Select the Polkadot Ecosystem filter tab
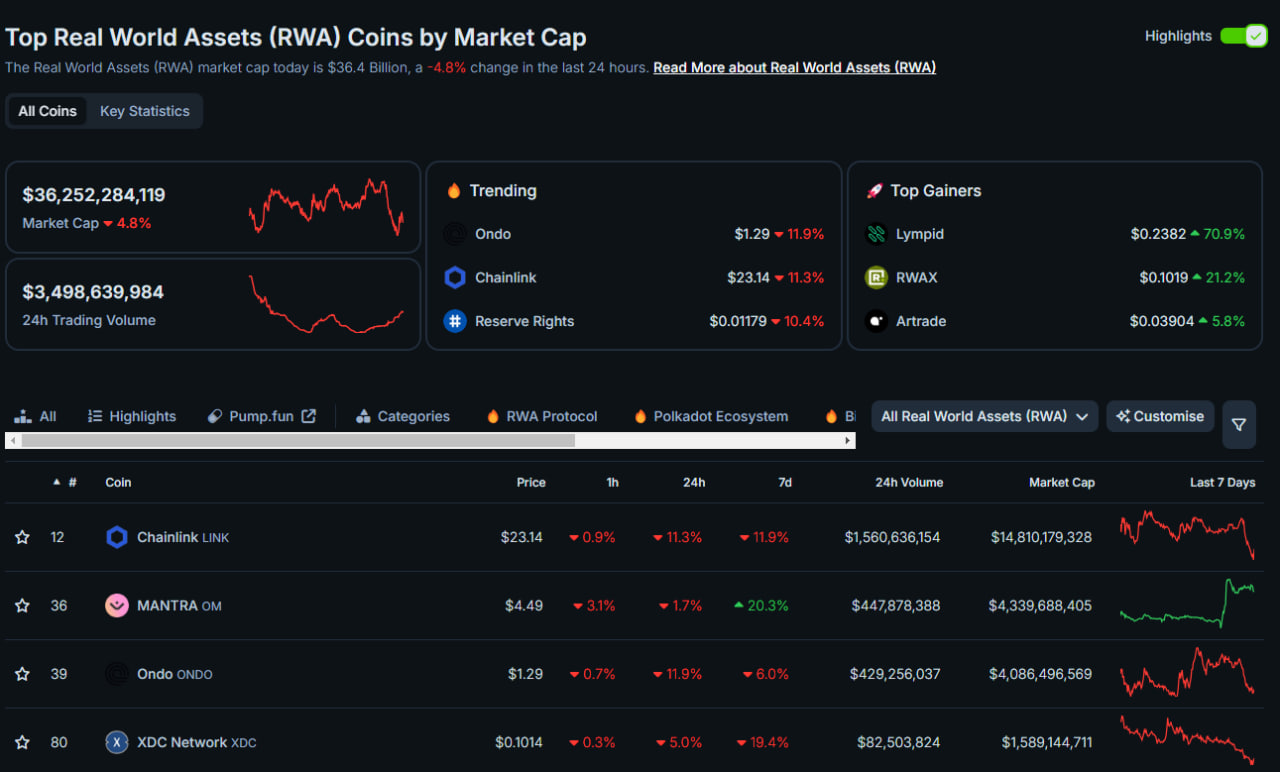The image size is (1280, 772). click(x=711, y=416)
